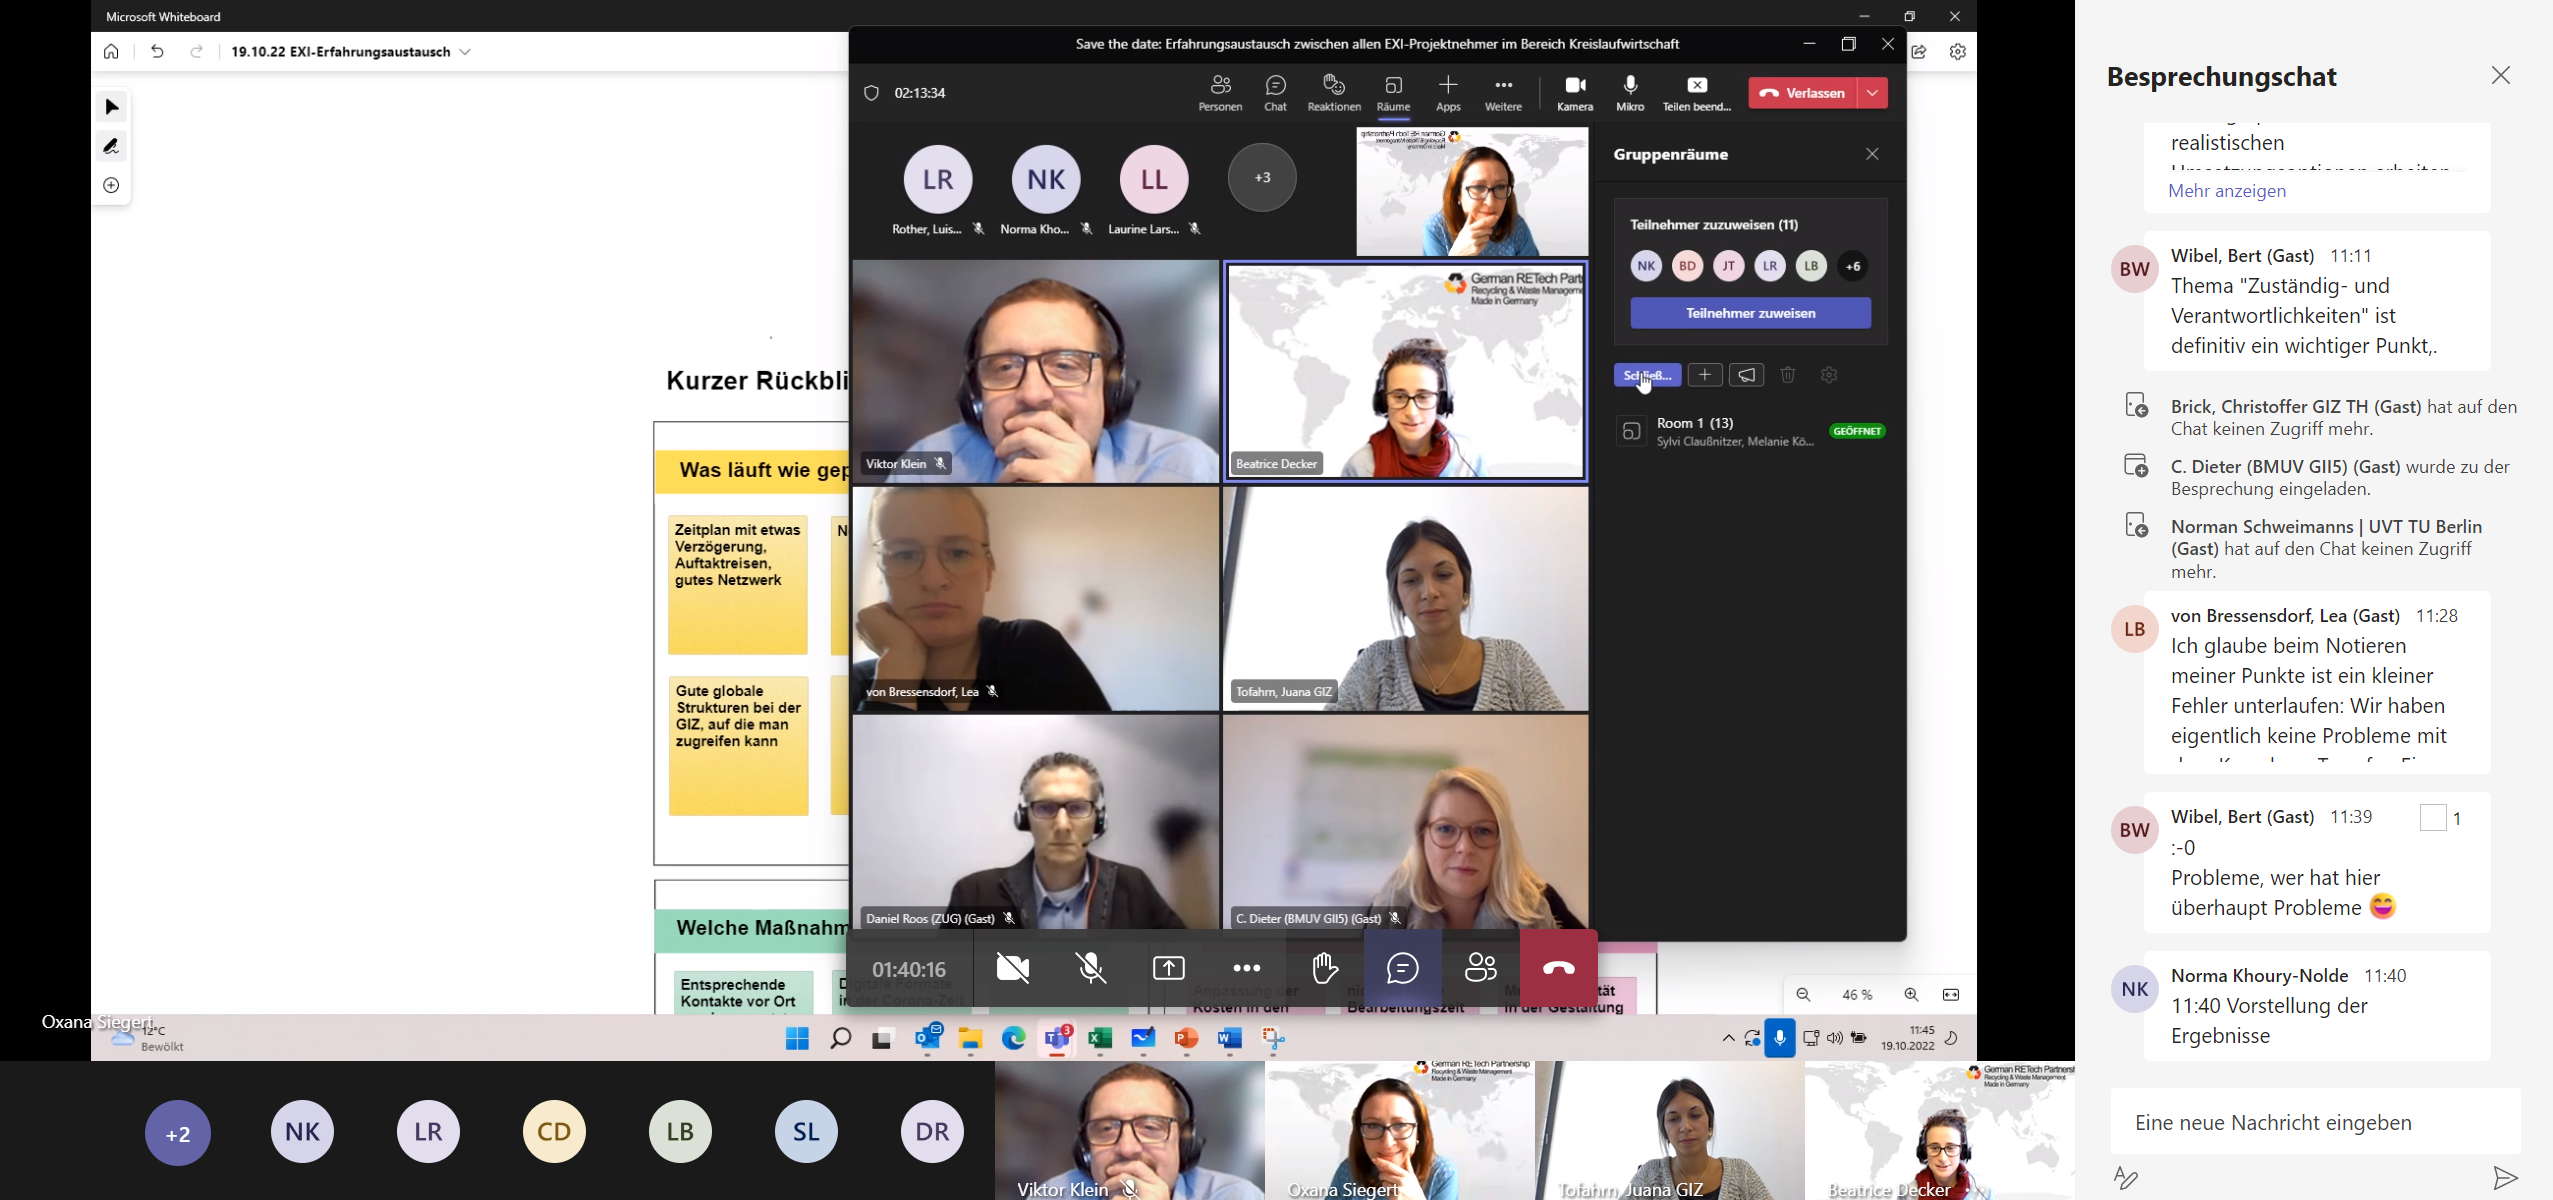Toggle microphone mute in floating call bar
The image size is (2553, 1200).
[1090, 968]
